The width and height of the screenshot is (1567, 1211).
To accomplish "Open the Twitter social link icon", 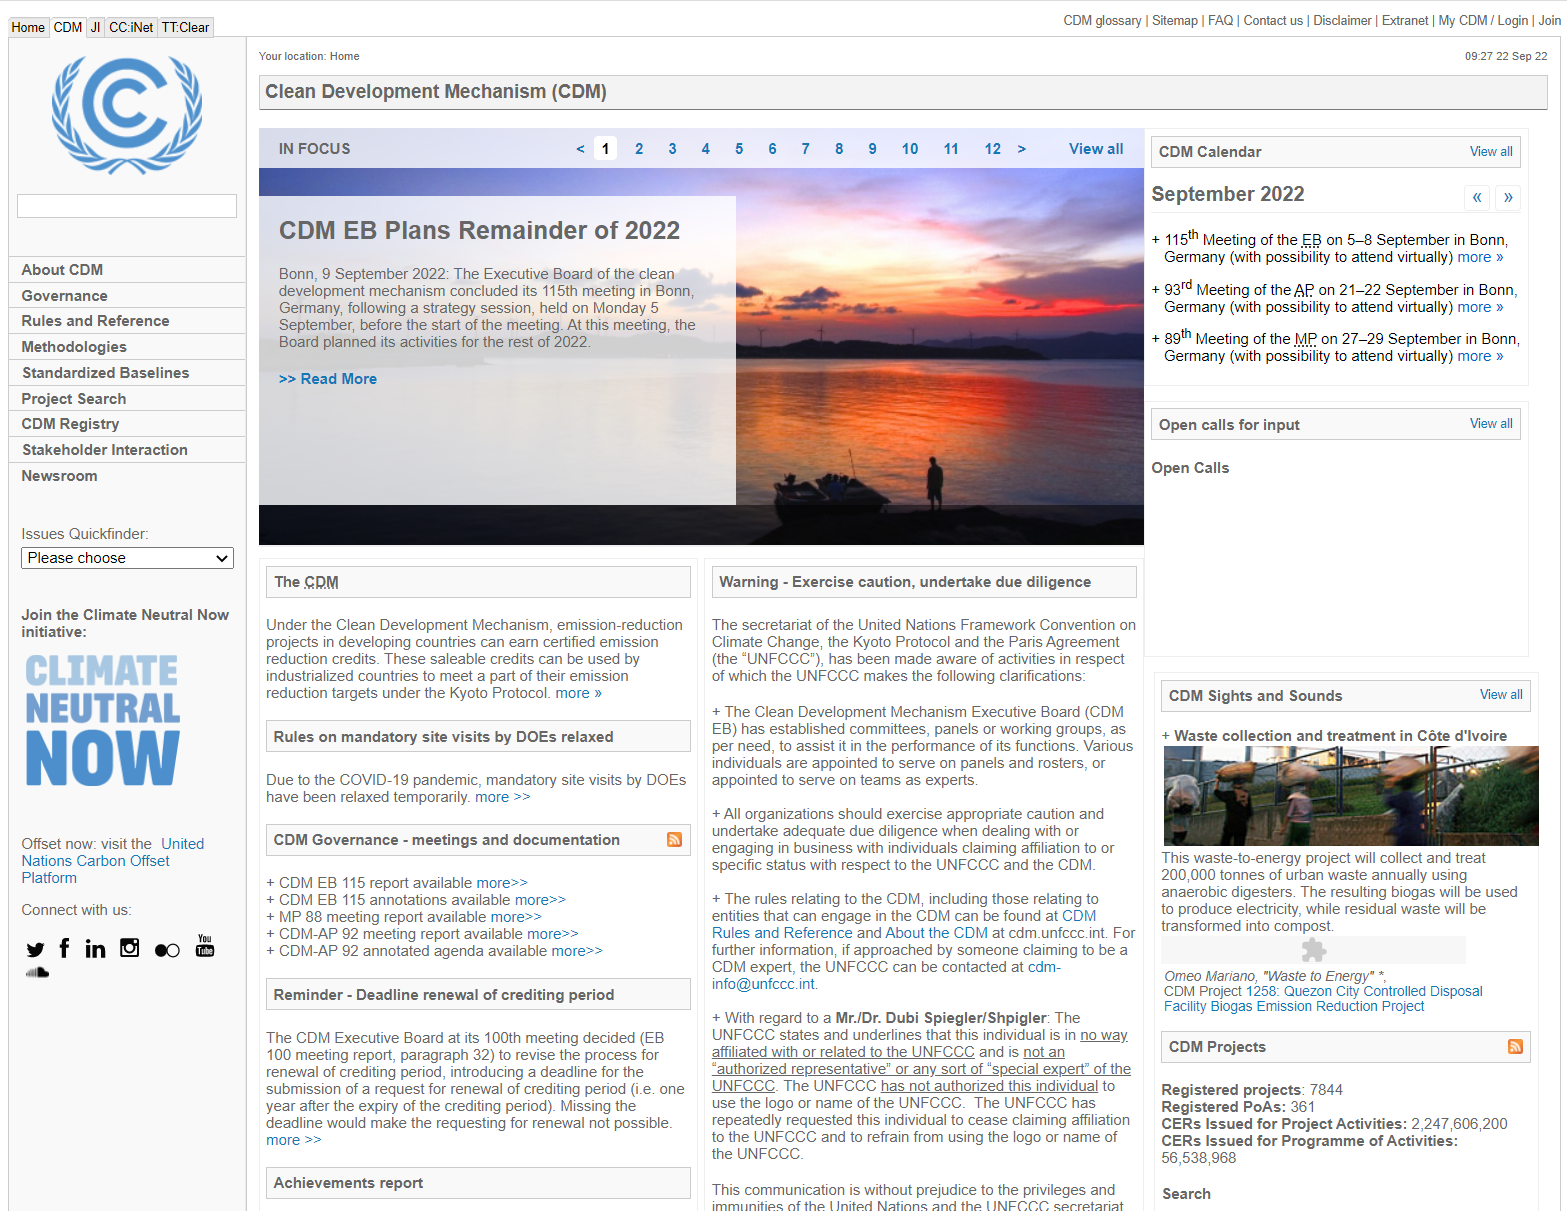I will [36, 949].
